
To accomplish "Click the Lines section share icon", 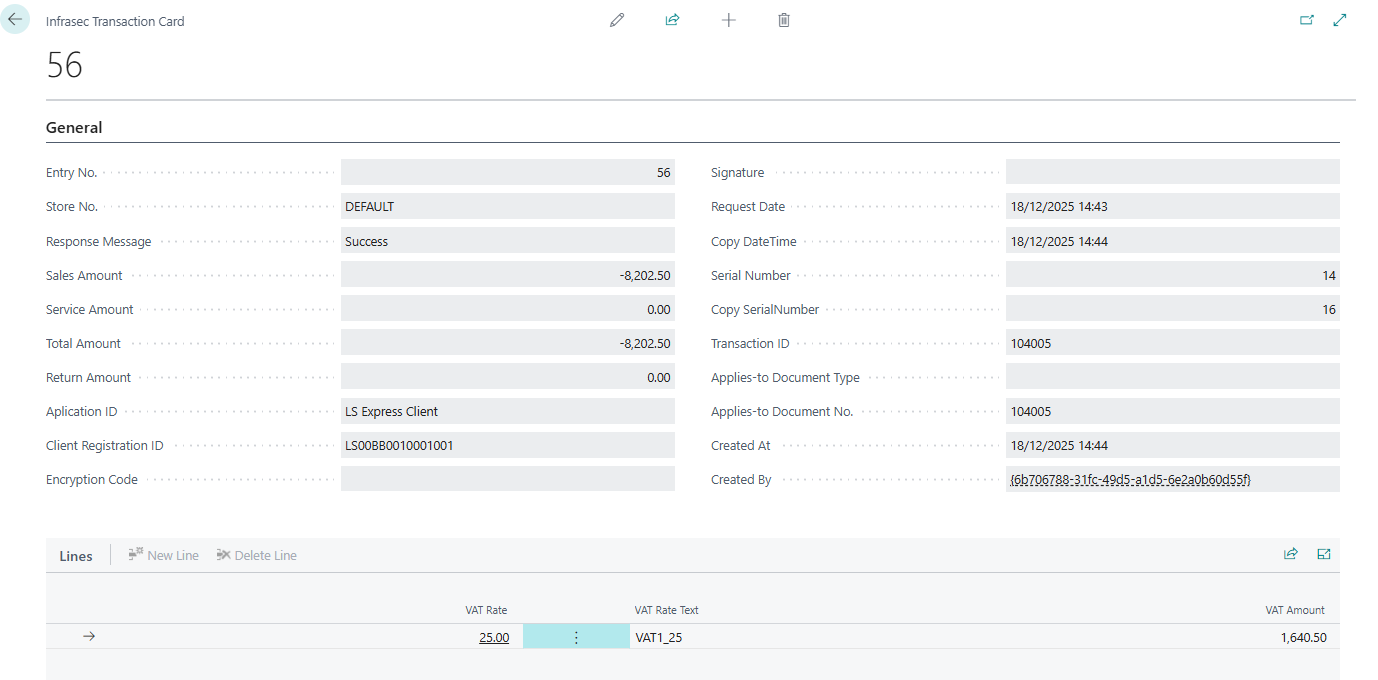I will tap(1291, 554).
